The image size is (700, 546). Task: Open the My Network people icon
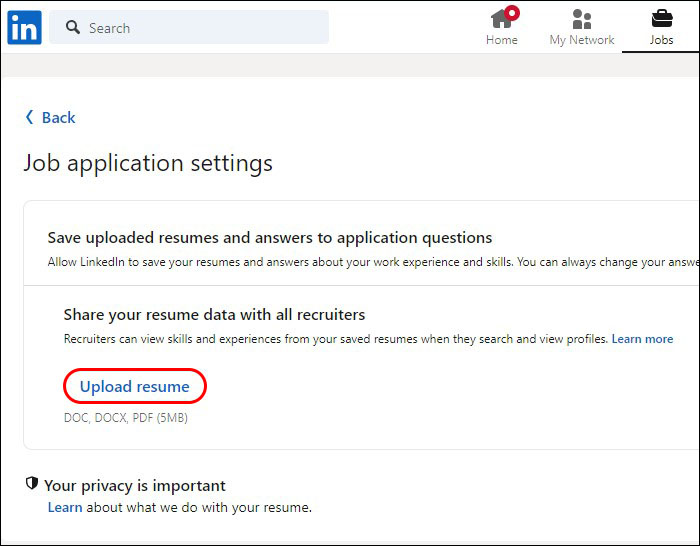(581, 19)
